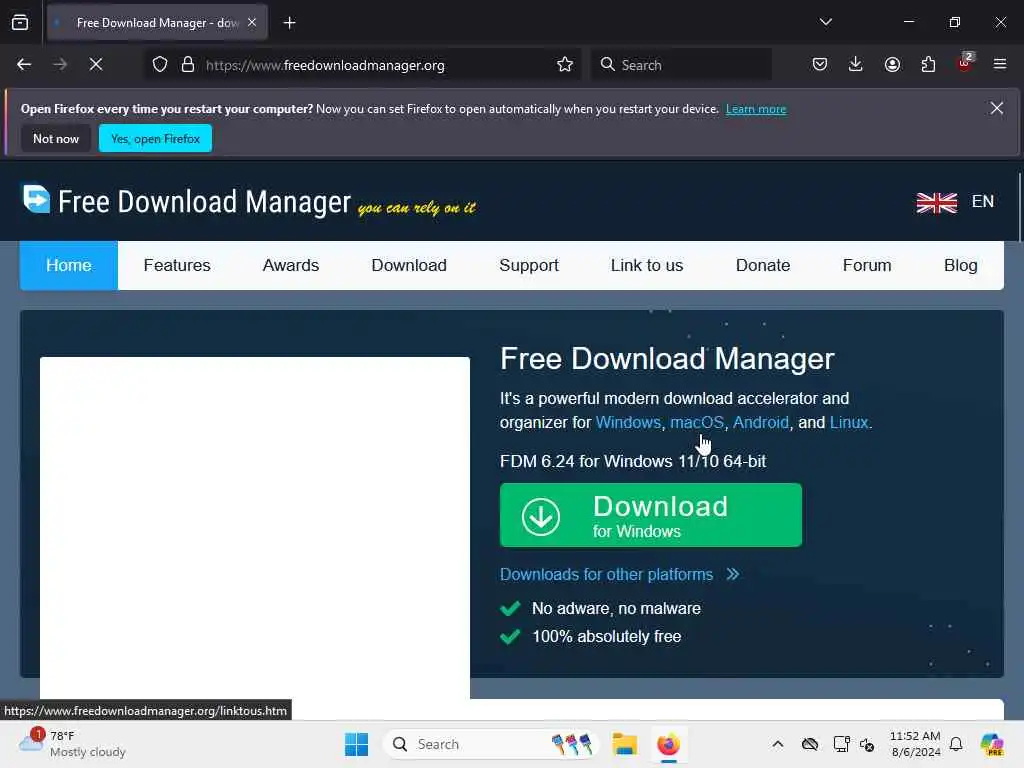Click the blank screenshot preview panel
This screenshot has width=1024, height=768.
(x=255, y=528)
